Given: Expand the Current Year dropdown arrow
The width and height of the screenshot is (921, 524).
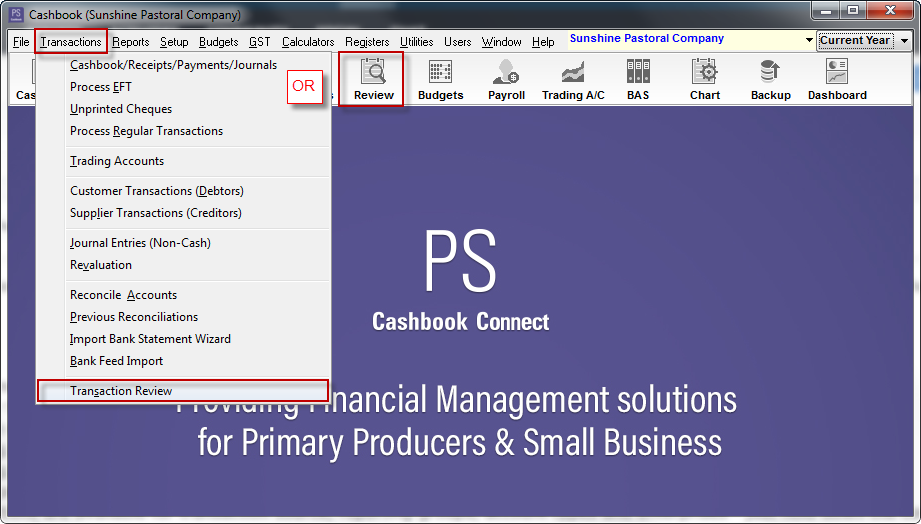Looking at the screenshot, I should [904, 41].
